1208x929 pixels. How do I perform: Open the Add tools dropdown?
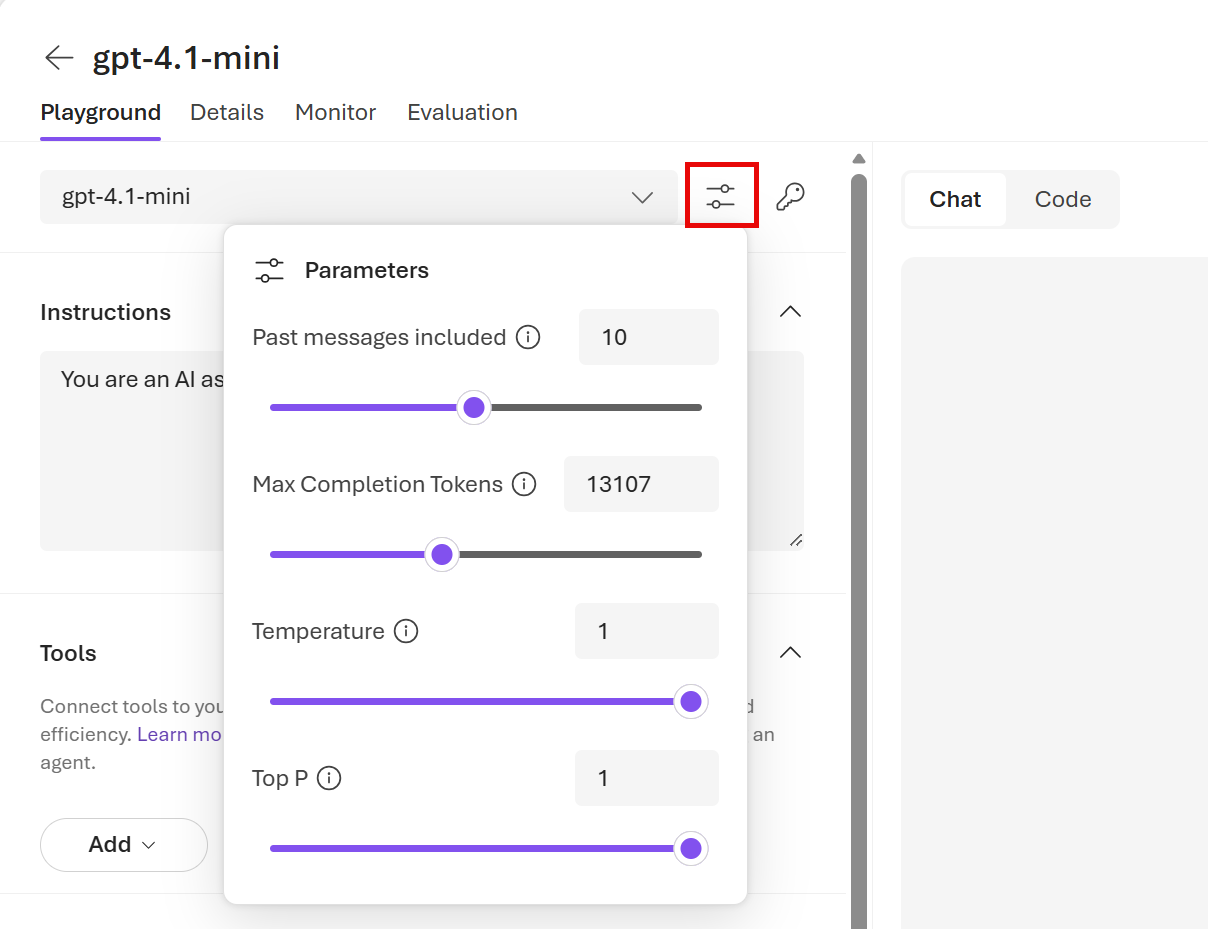pos(123,844)
